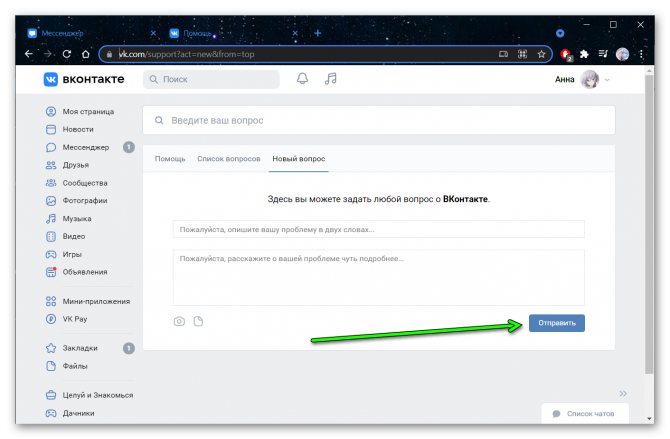Bookmark this page with star icon

[x=541, y=54]
